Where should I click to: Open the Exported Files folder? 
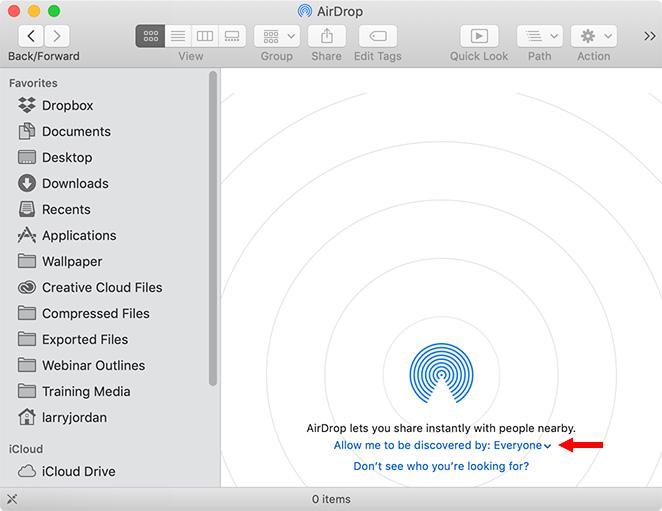click(73, 340)
